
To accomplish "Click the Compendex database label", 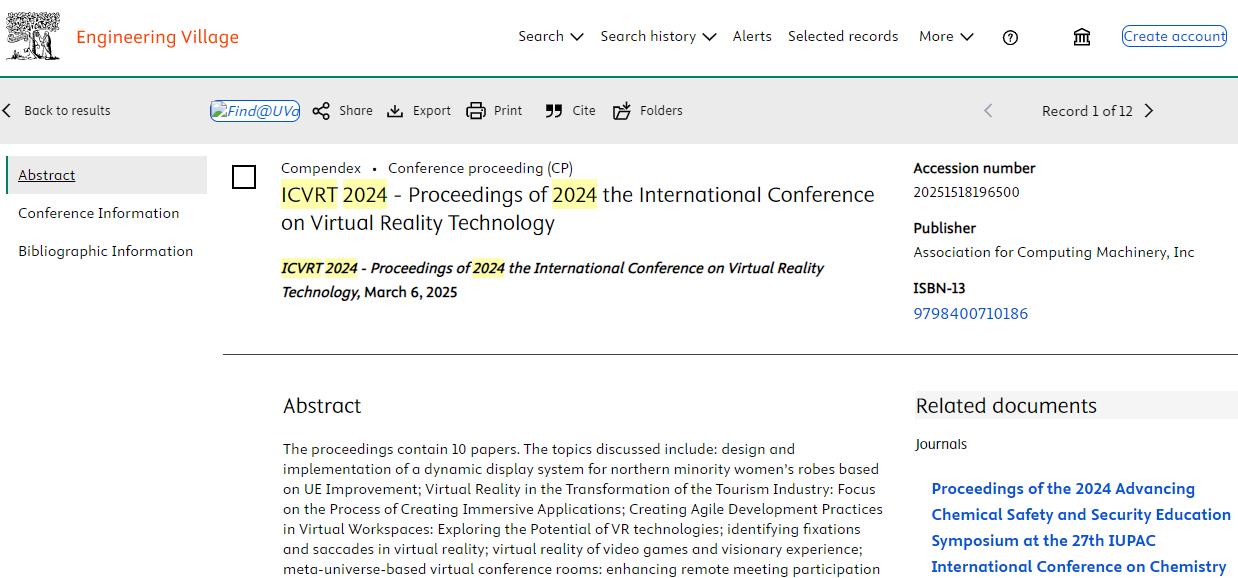I will click(321, 168).
